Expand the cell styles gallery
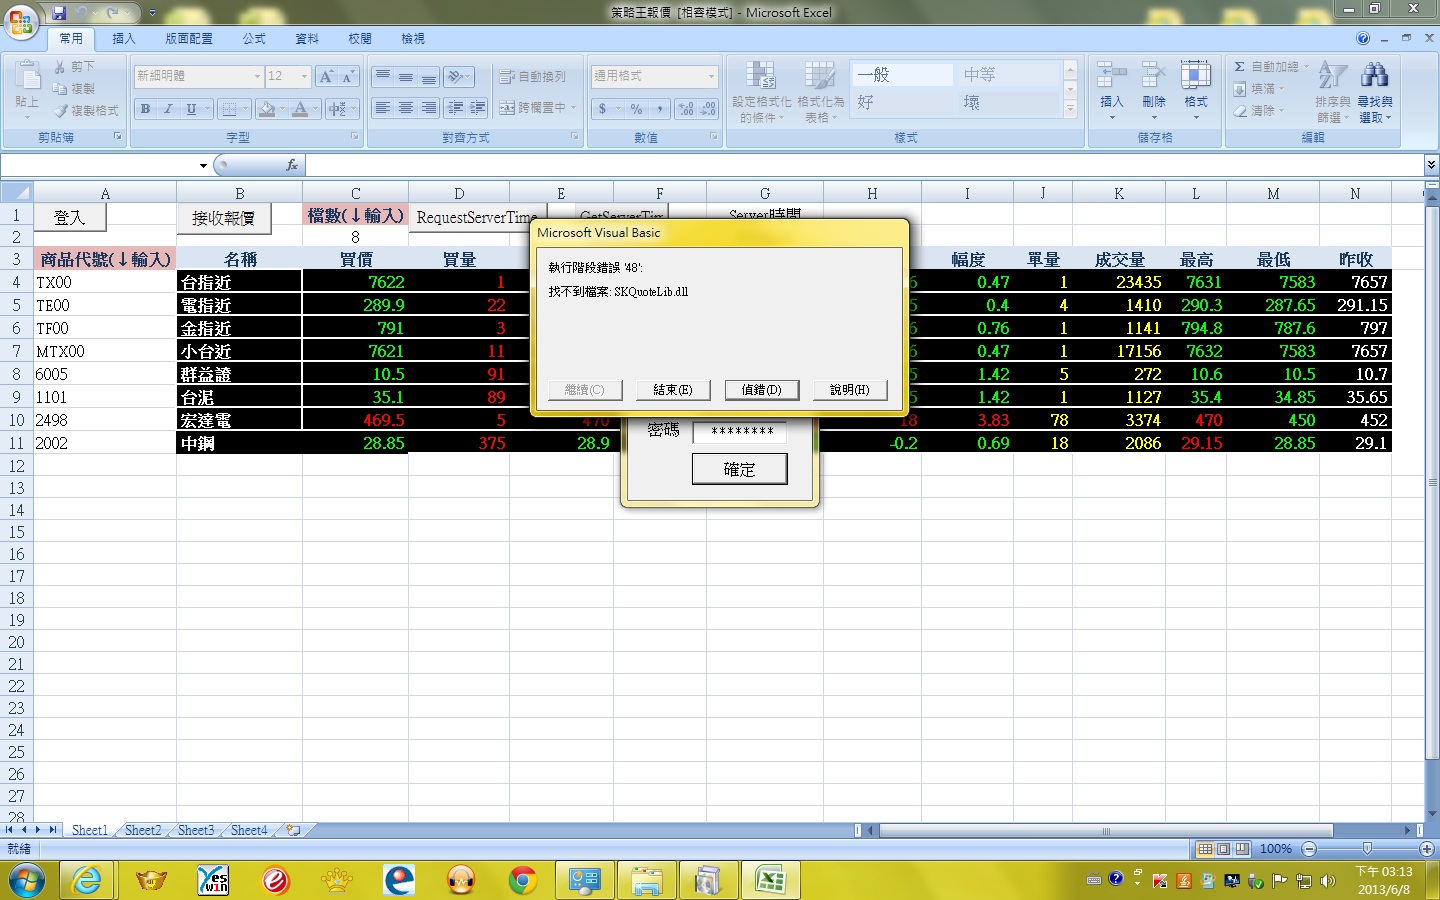This screenshot has width=1440, height=900. click(x=1070, y=108)
